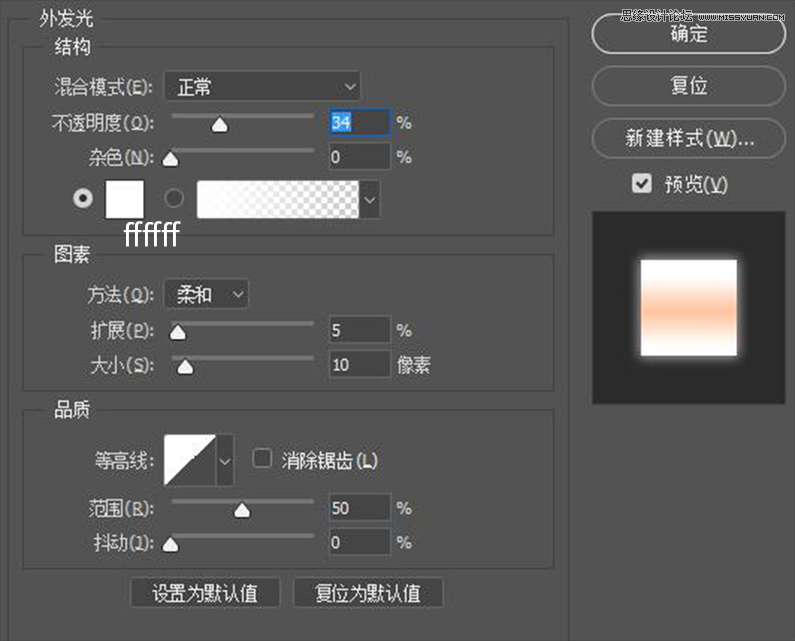Open 新建样式(W)... dialog
This screenshot has width=795, height=641.
[x=689, y=138]
